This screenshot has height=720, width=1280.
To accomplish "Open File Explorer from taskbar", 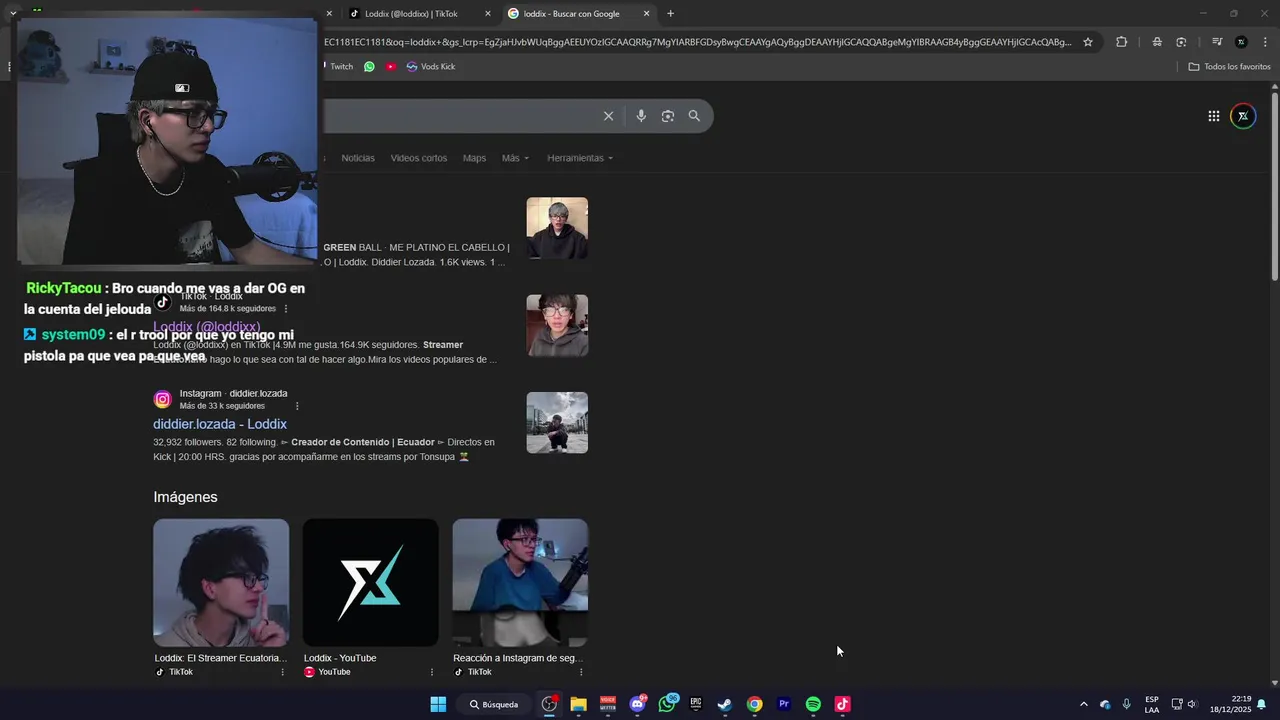I will [x=578, y=704].
